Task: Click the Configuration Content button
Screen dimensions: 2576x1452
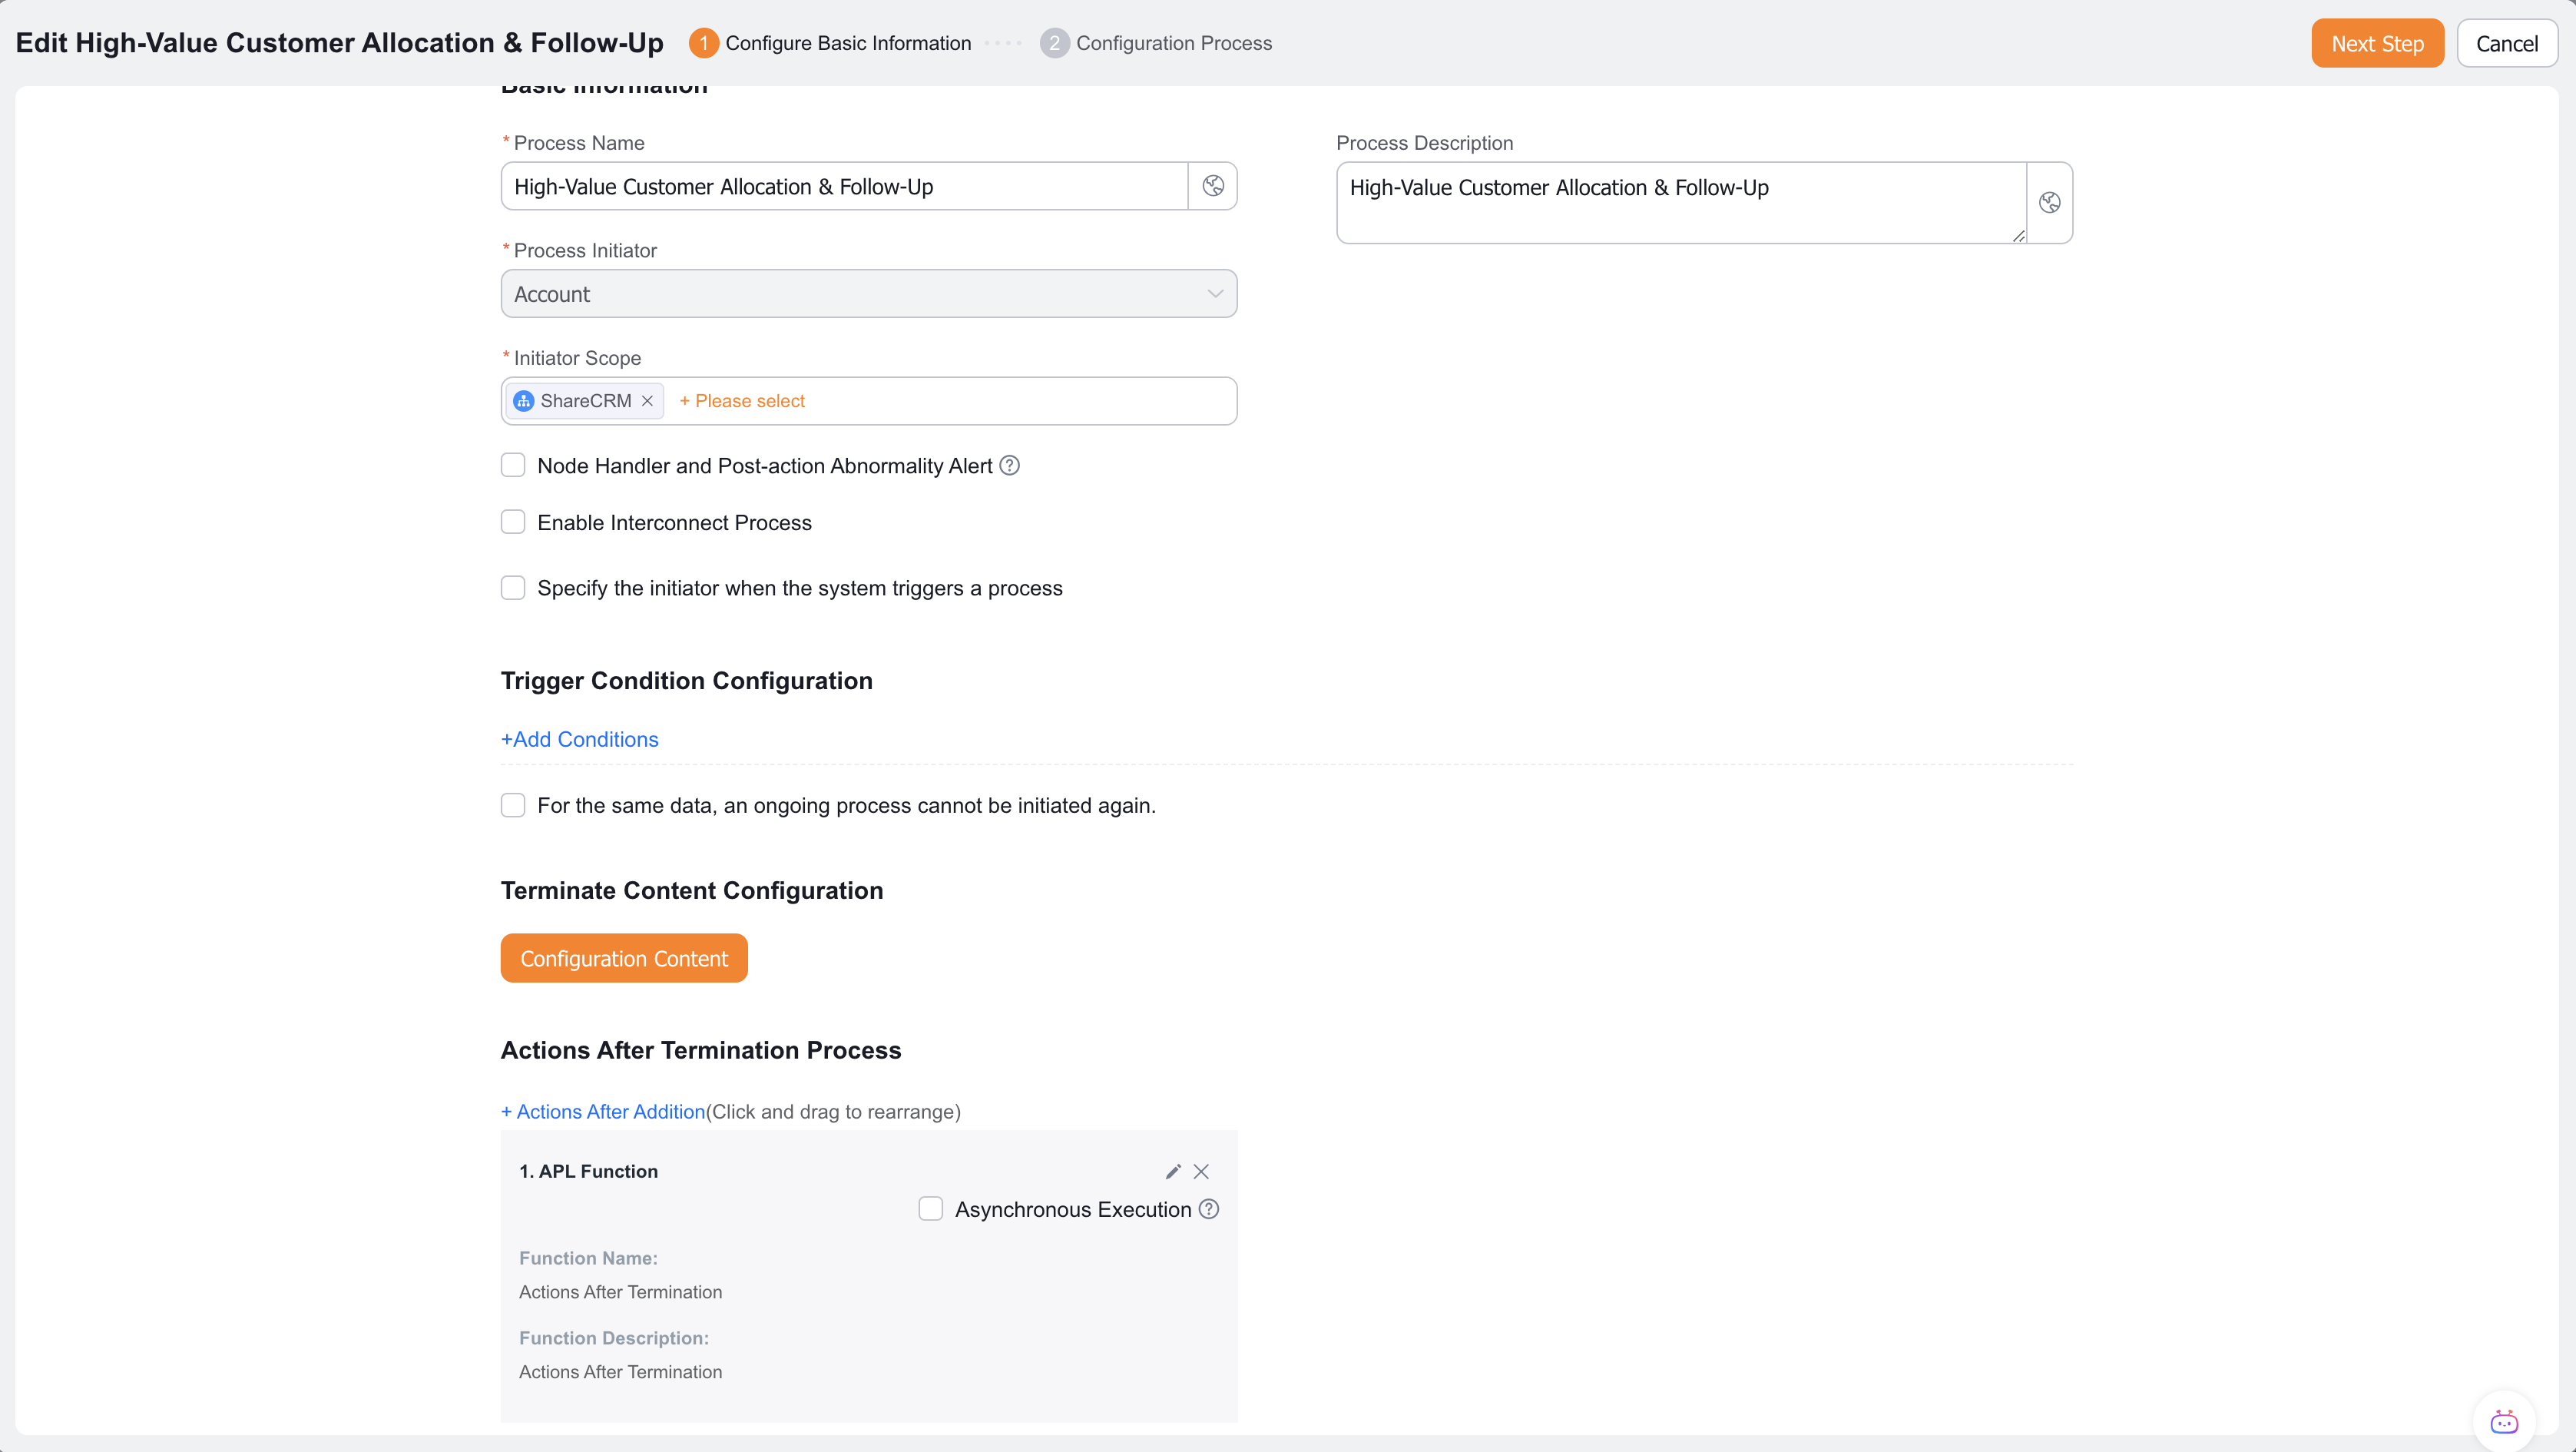Action: point(624,958)
